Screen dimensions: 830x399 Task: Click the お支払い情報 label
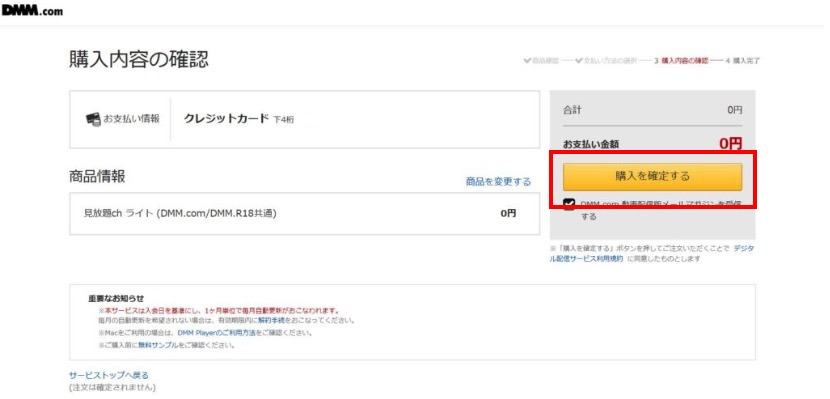click(x=131, y=119)
